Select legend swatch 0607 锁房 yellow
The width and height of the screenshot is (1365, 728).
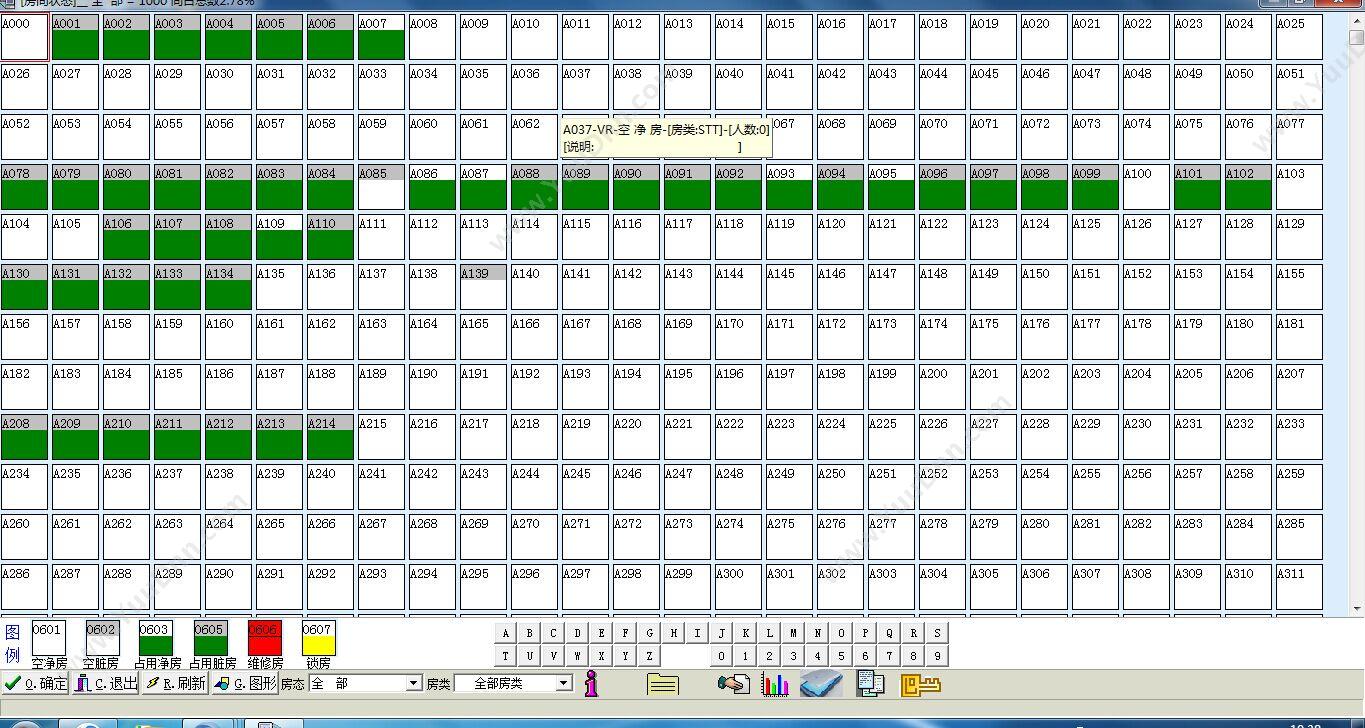tap(318, 638)
